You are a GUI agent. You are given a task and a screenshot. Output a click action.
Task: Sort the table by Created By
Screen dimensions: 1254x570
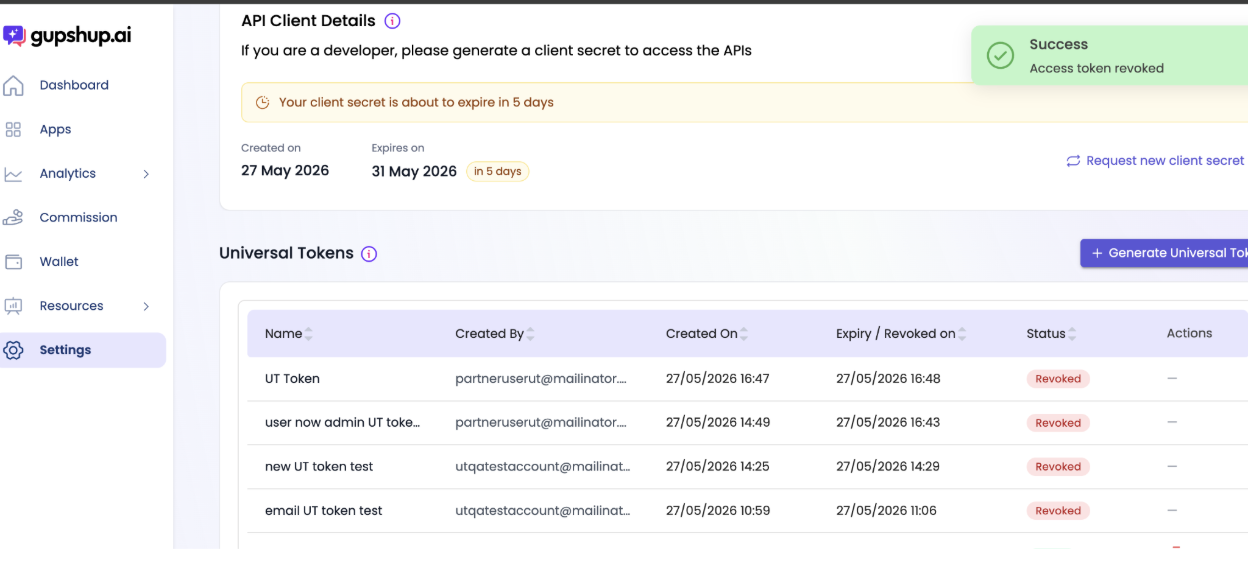point(531,334)
